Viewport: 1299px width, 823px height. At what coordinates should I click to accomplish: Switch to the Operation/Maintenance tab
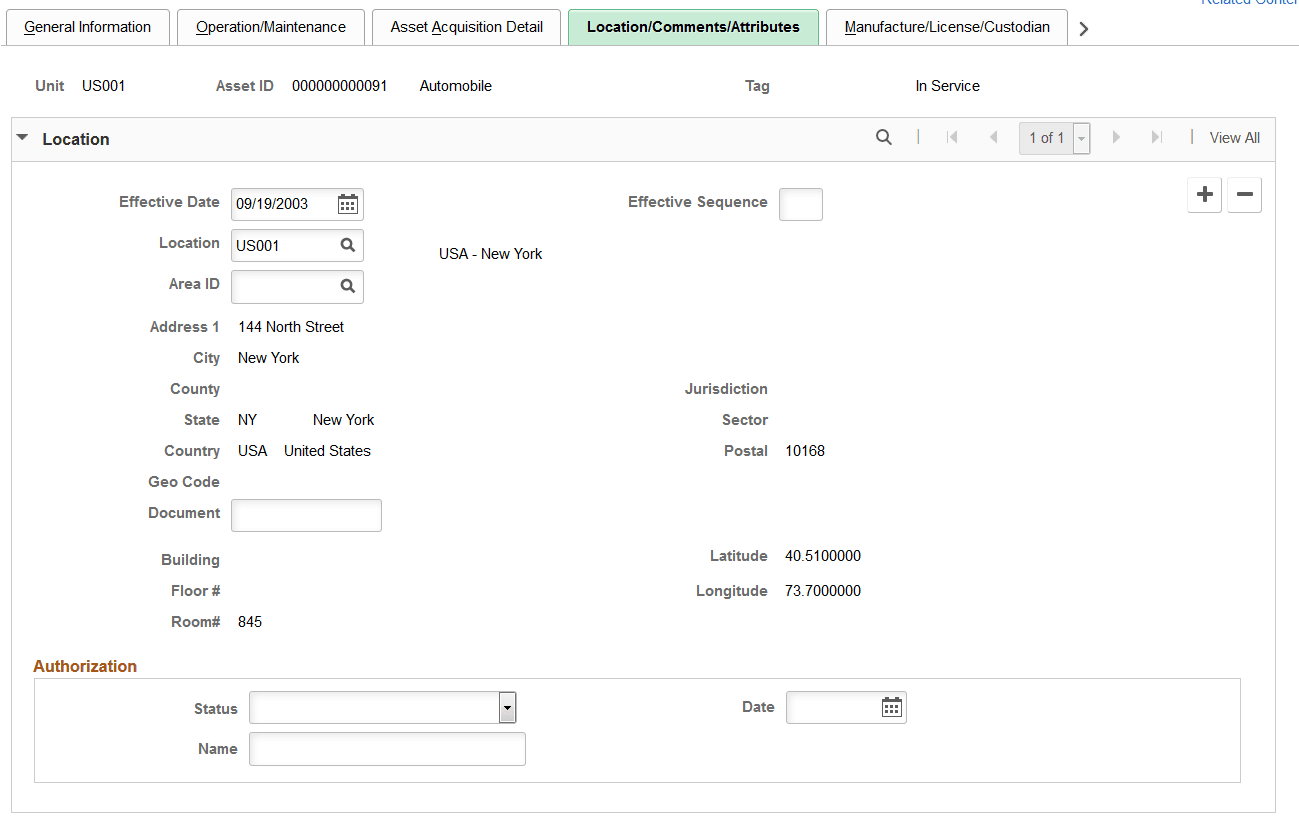tap(270, 27)
